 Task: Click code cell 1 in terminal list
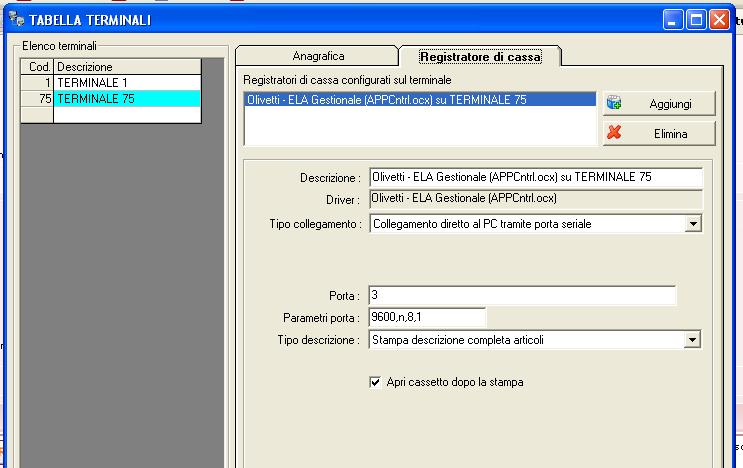[x=37, y=82]
